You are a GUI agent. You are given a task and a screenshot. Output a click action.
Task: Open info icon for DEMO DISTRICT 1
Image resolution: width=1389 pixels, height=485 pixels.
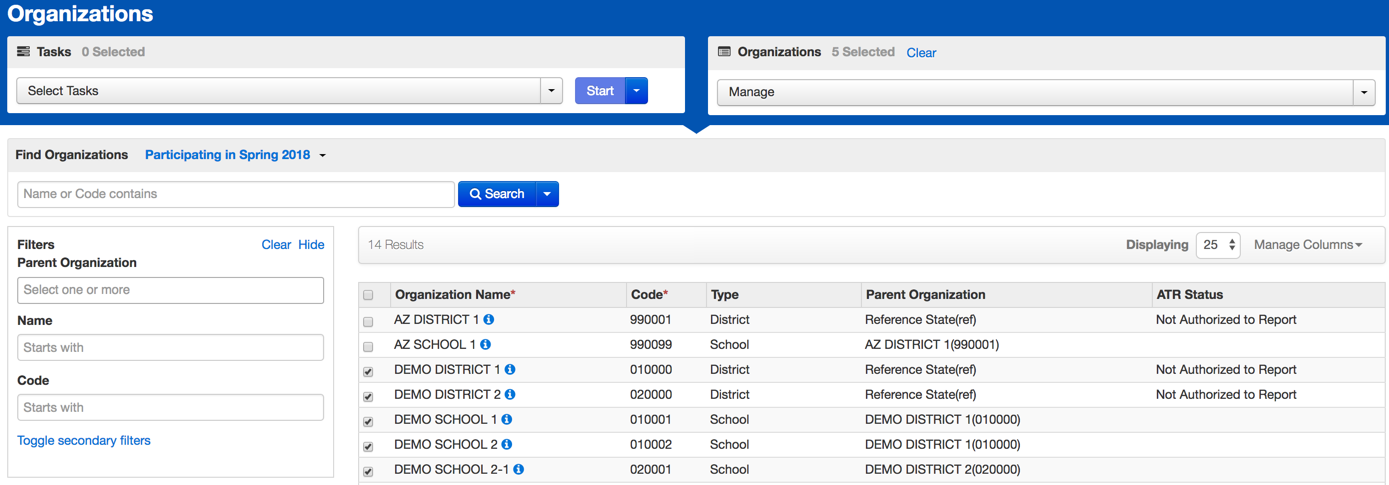click(x=510, y=370)
